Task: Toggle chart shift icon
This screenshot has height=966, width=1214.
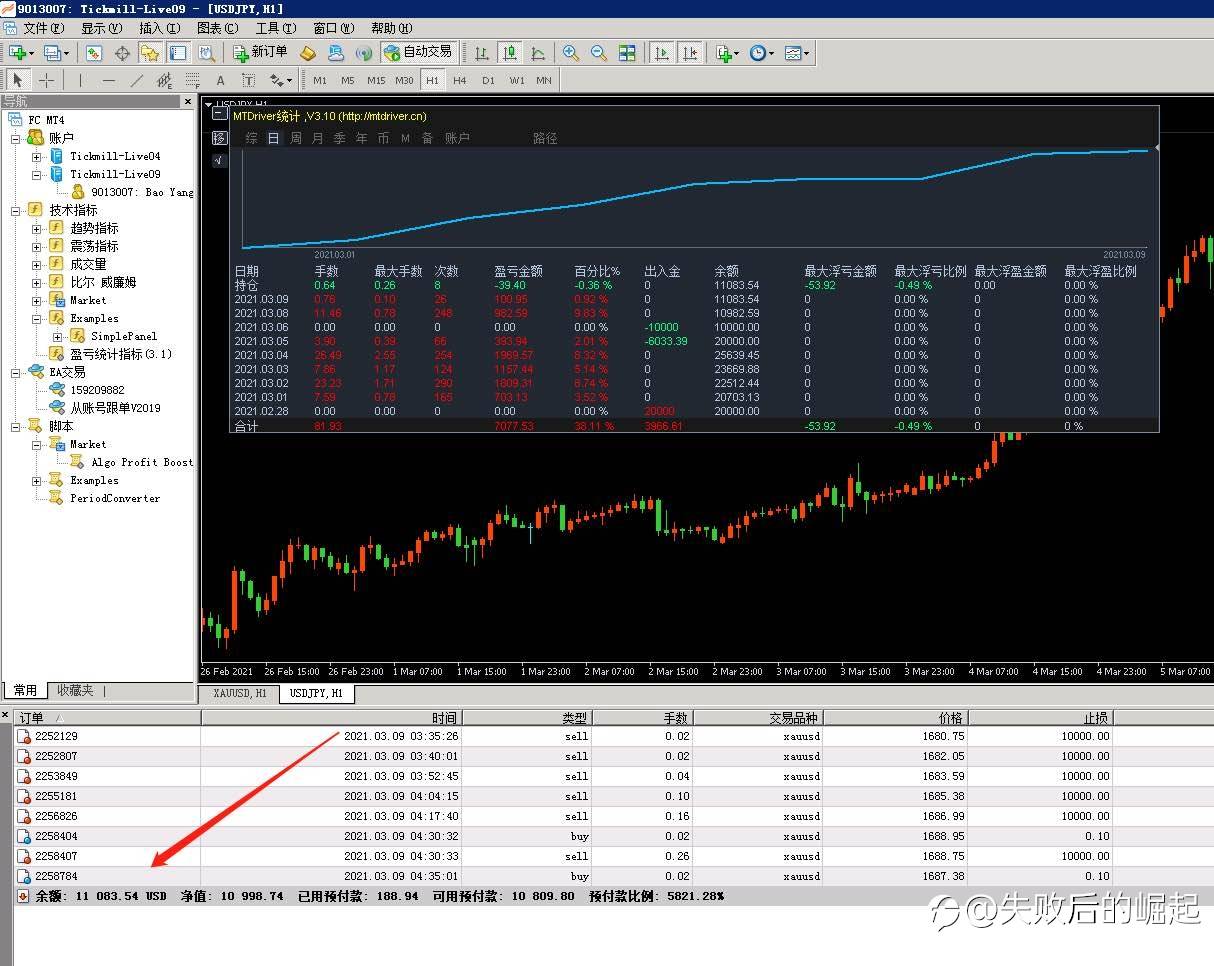Action: [690, 53]
